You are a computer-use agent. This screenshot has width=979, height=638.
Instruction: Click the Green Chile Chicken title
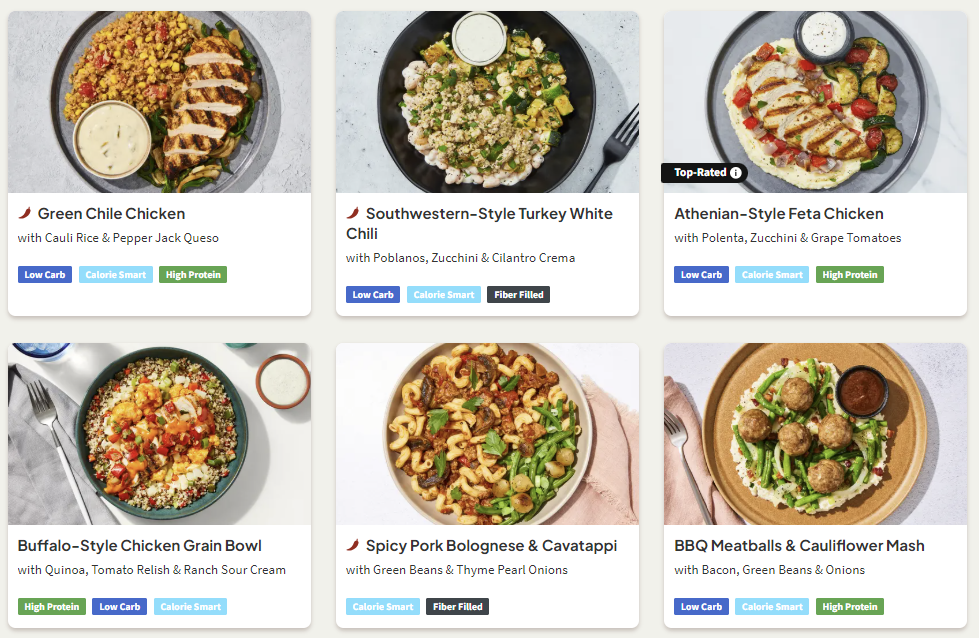point(111,213)
